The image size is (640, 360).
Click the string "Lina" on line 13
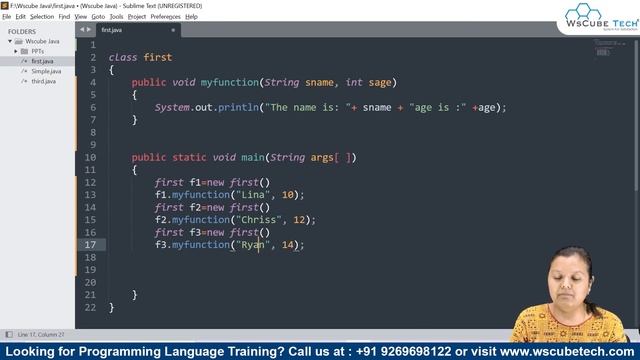click(253, 195)
